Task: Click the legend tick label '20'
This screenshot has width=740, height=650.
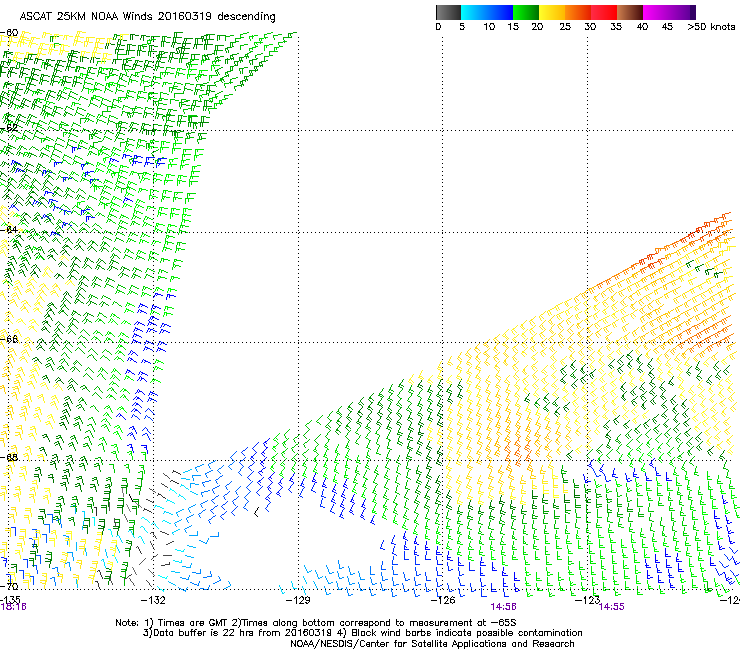Action: (x=537, y=27)
